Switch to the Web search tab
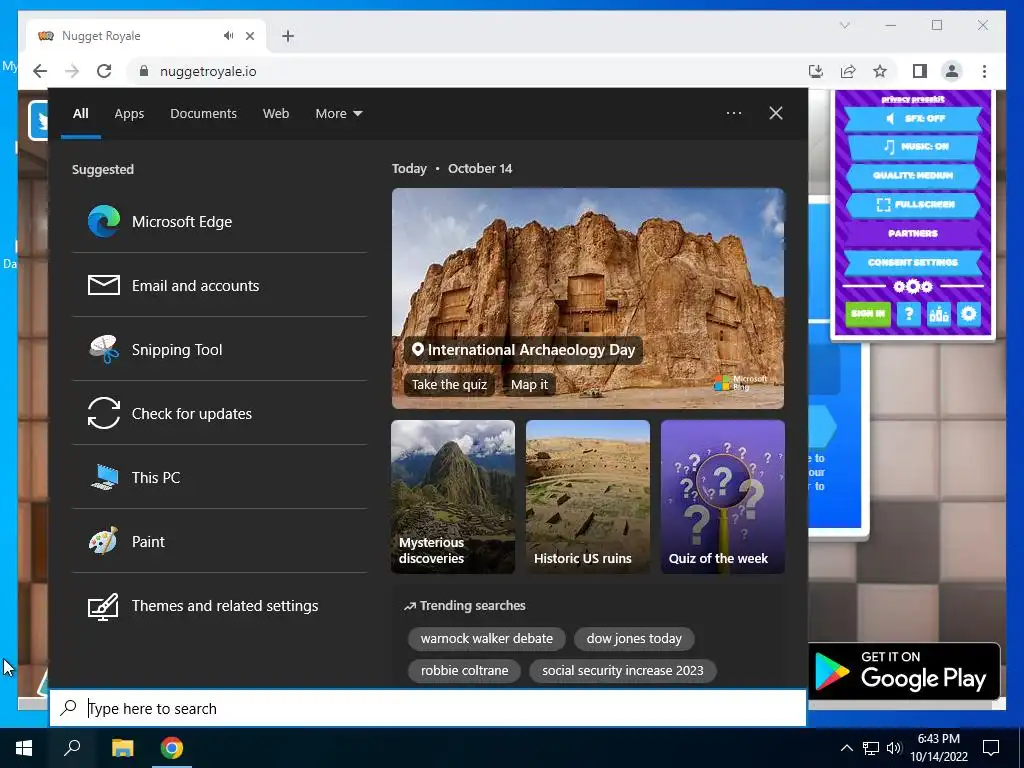This screenshot has width=1024, height=768. 276,114
